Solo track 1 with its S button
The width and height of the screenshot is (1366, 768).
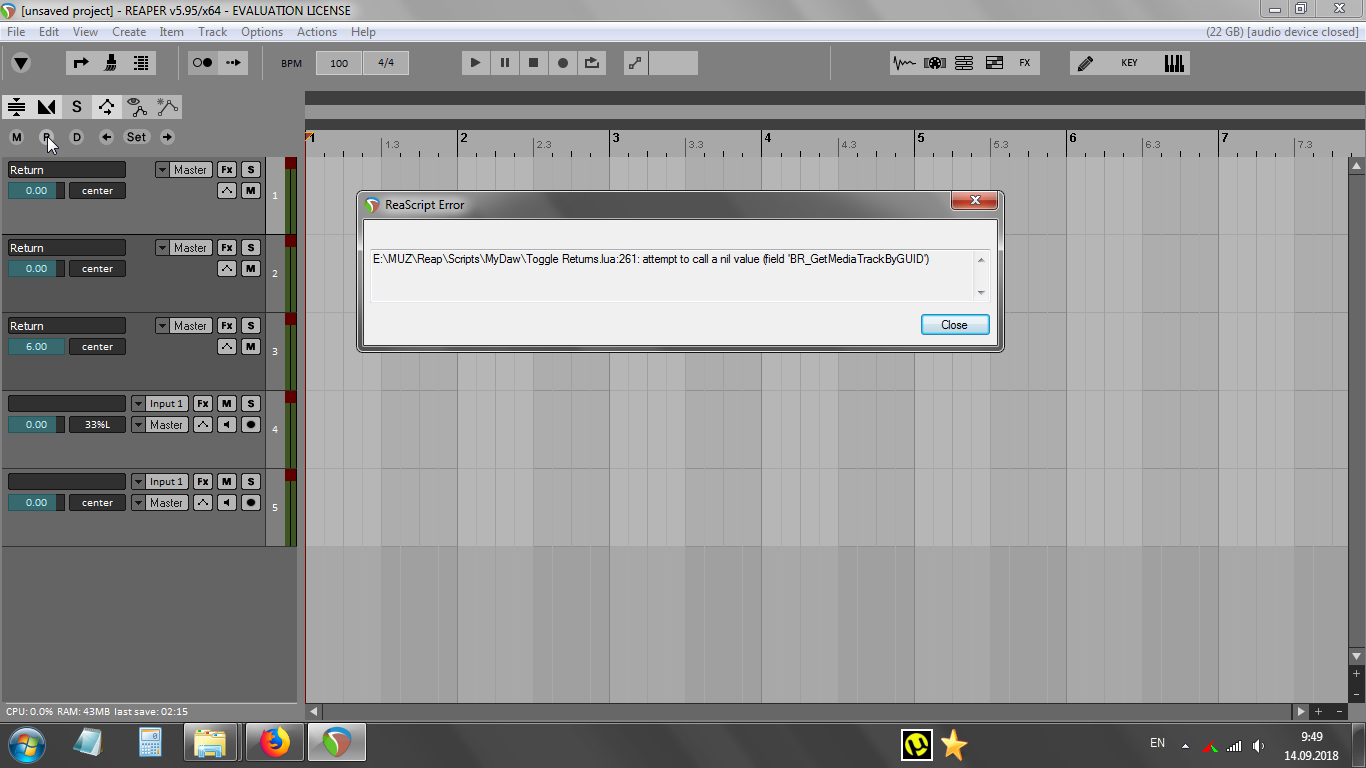pyautogui.click(x=251, y=170)
